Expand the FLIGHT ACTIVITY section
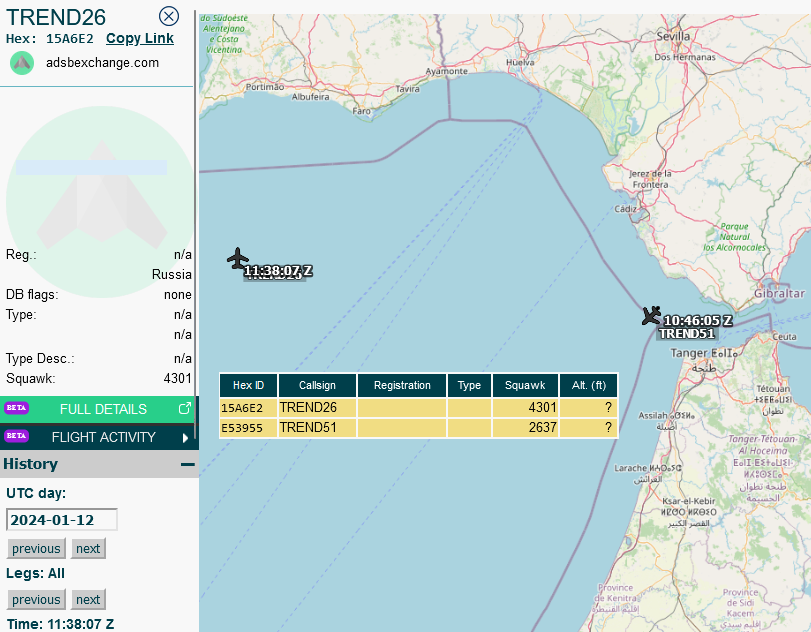Viewport: 811px width, 632px height. 99,437
